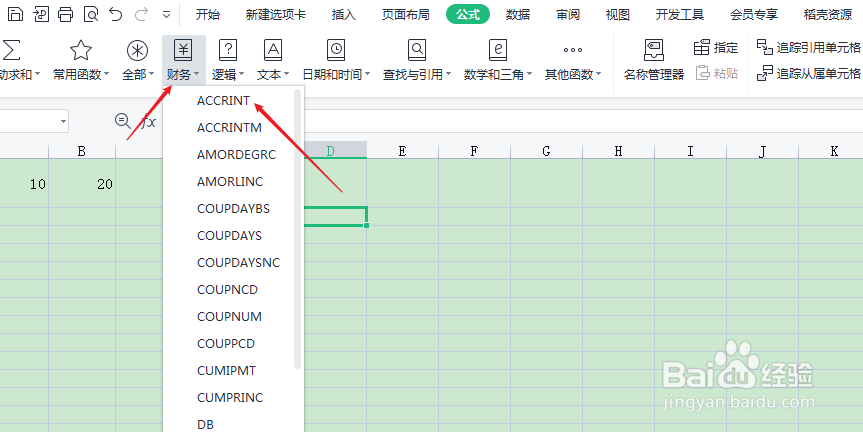
Task: Open Print Preview icon
Action: (91, 14)
